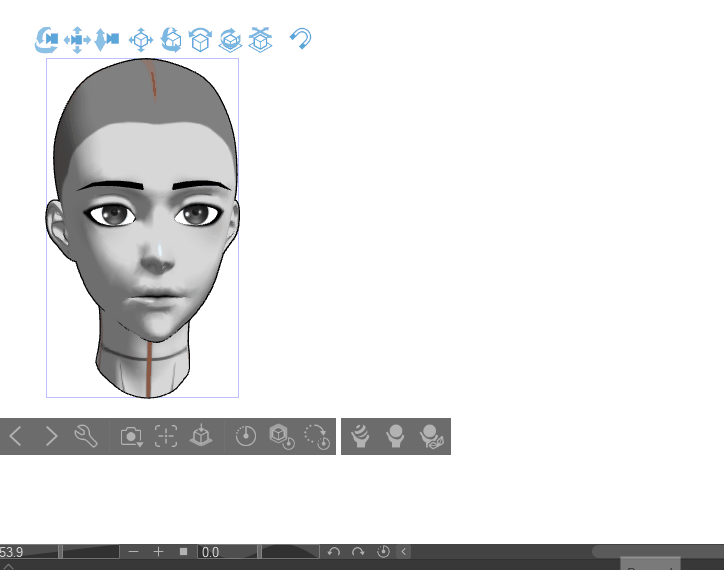Click the reset model scale dial icon

(x=246, y=436)
